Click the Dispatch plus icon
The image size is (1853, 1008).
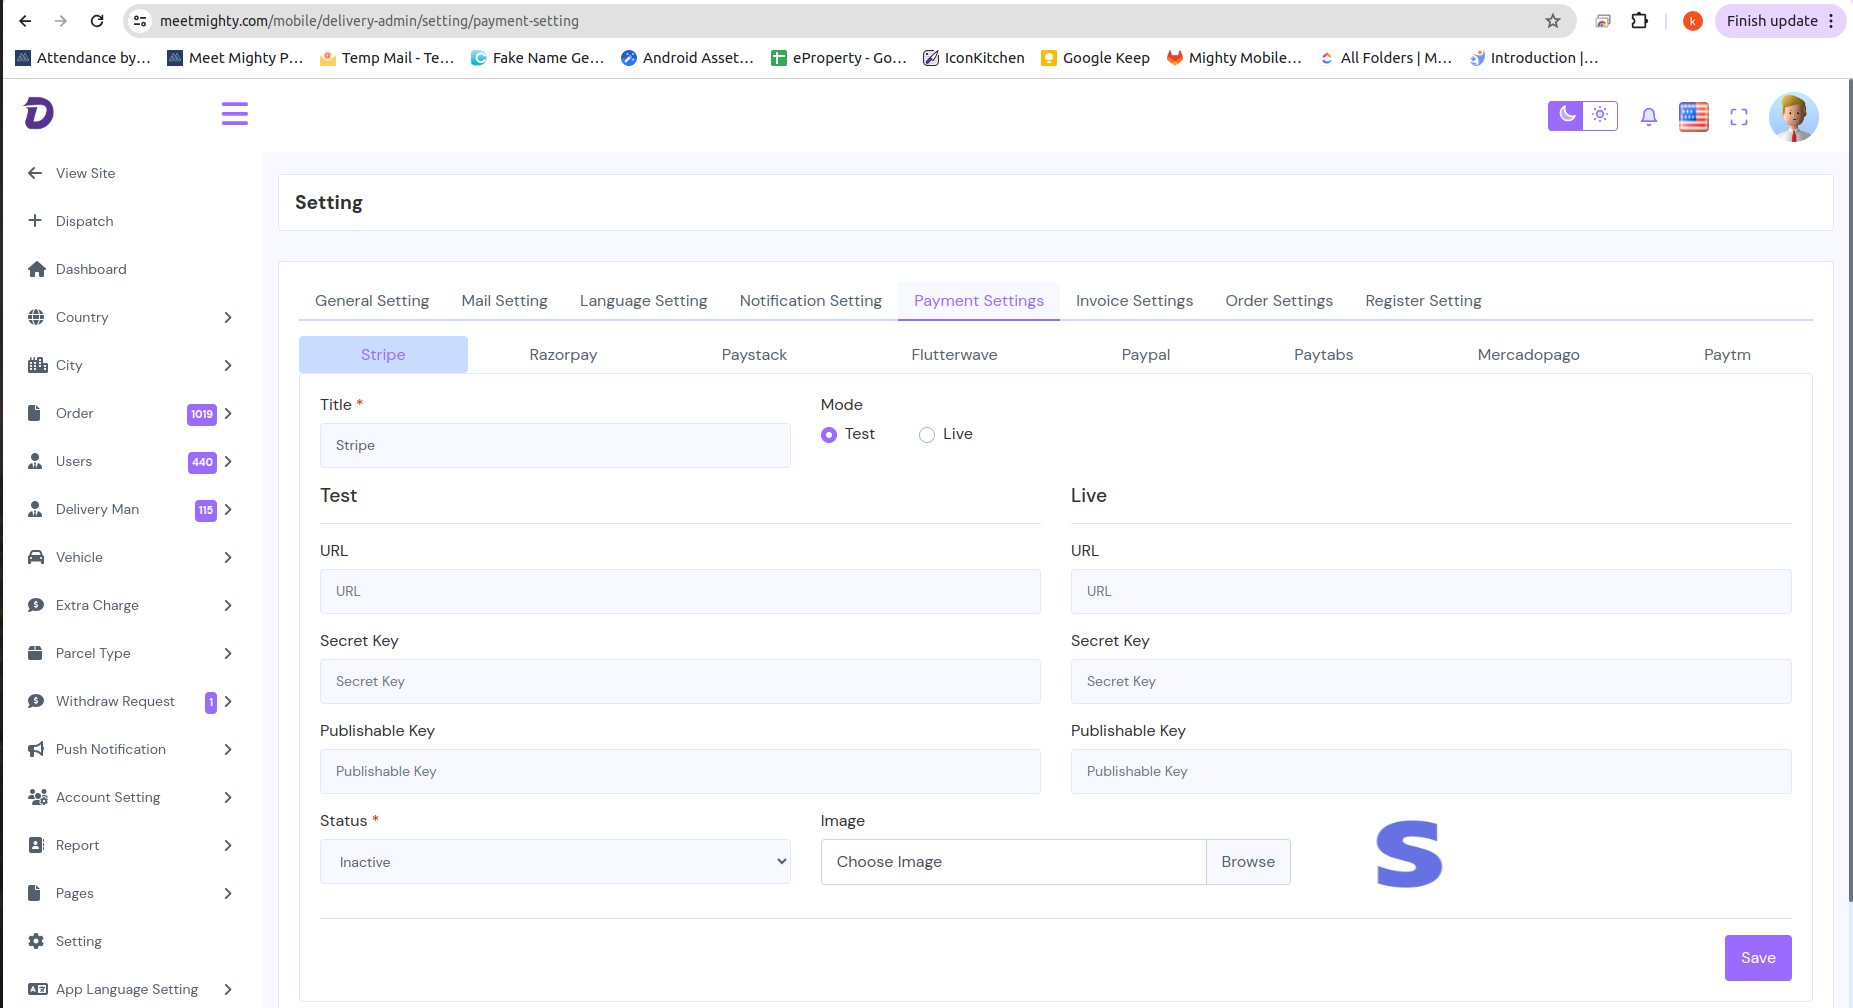coord(35,221)
